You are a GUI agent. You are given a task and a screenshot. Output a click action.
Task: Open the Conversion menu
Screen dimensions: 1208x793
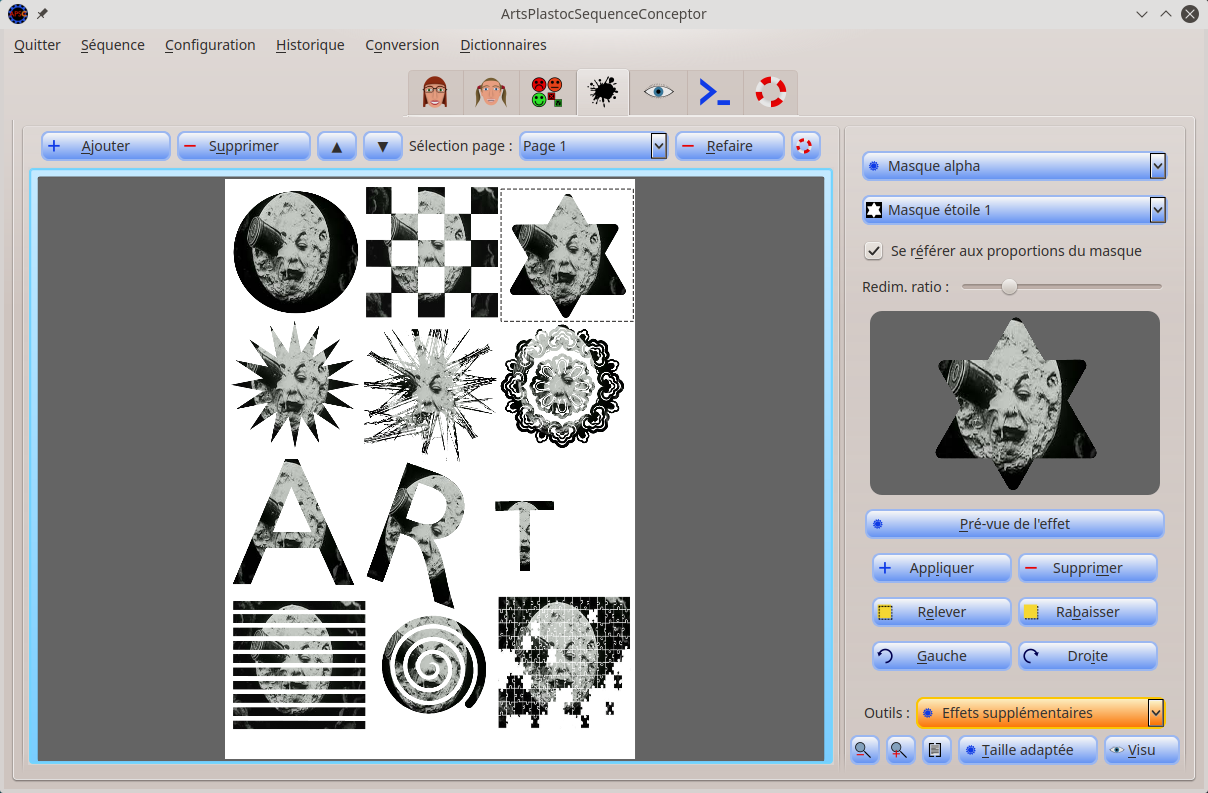click(x=402, y=45)
